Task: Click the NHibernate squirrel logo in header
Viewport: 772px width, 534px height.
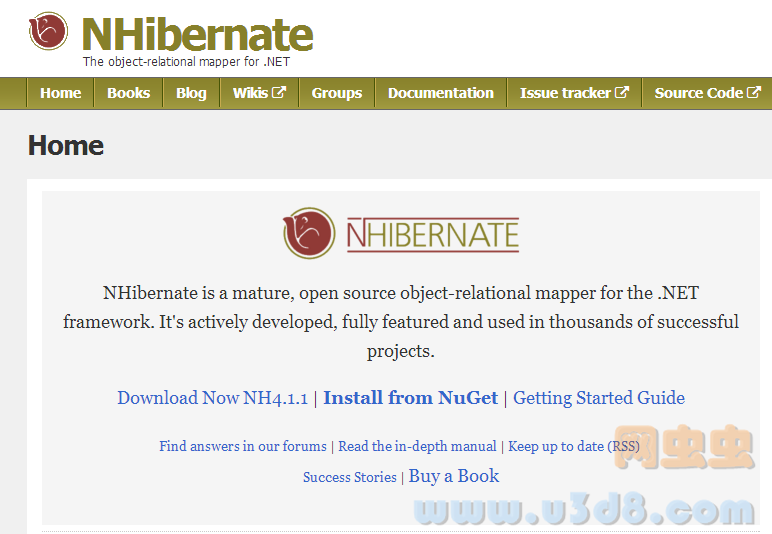Action: [48, 31]
